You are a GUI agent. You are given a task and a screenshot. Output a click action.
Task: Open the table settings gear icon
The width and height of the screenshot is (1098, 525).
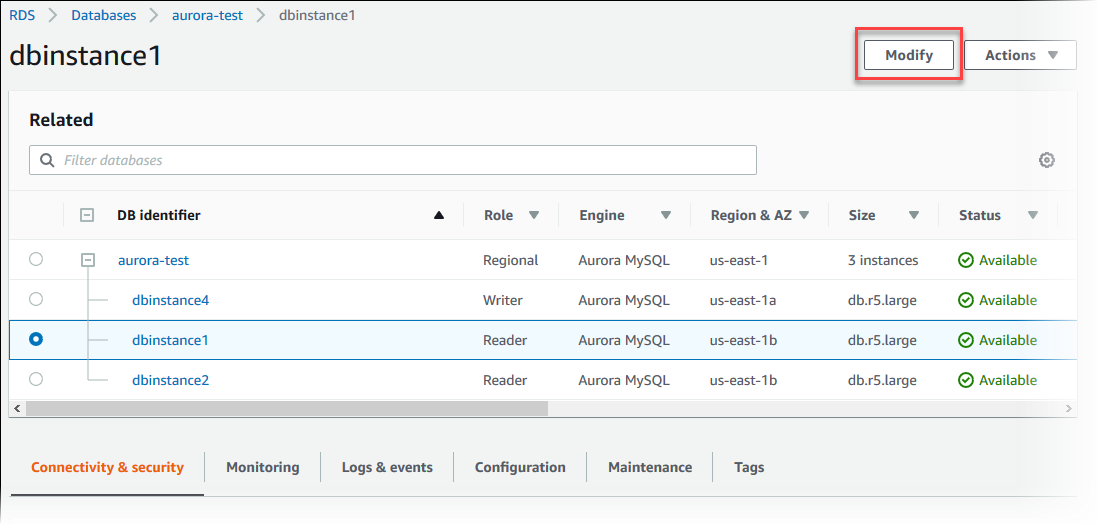tap(1046, 160)
